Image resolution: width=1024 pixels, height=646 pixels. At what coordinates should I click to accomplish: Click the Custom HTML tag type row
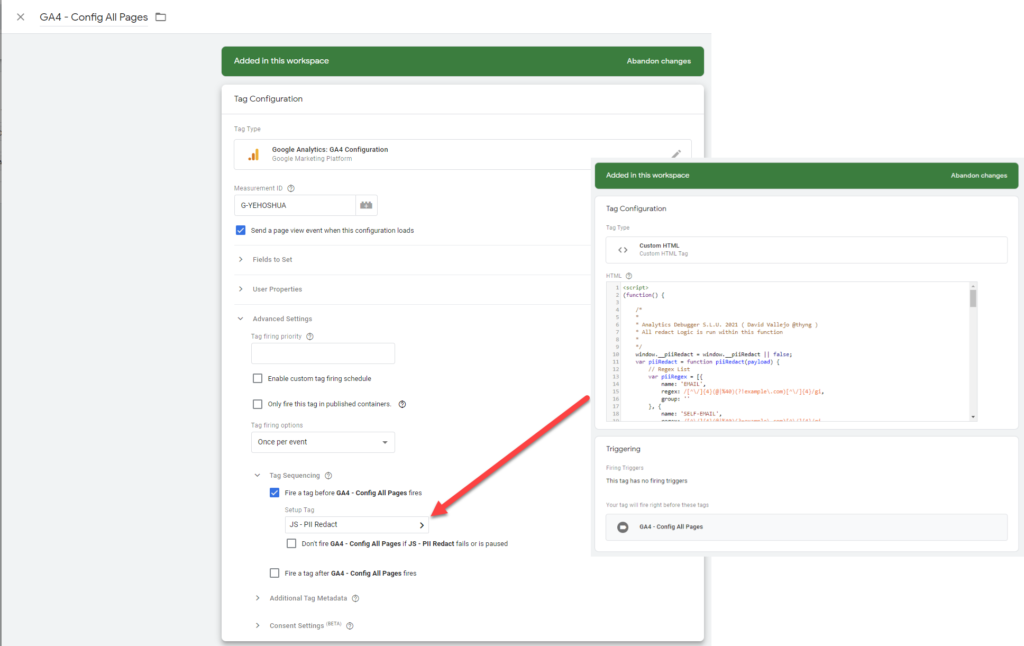[807, 250]
